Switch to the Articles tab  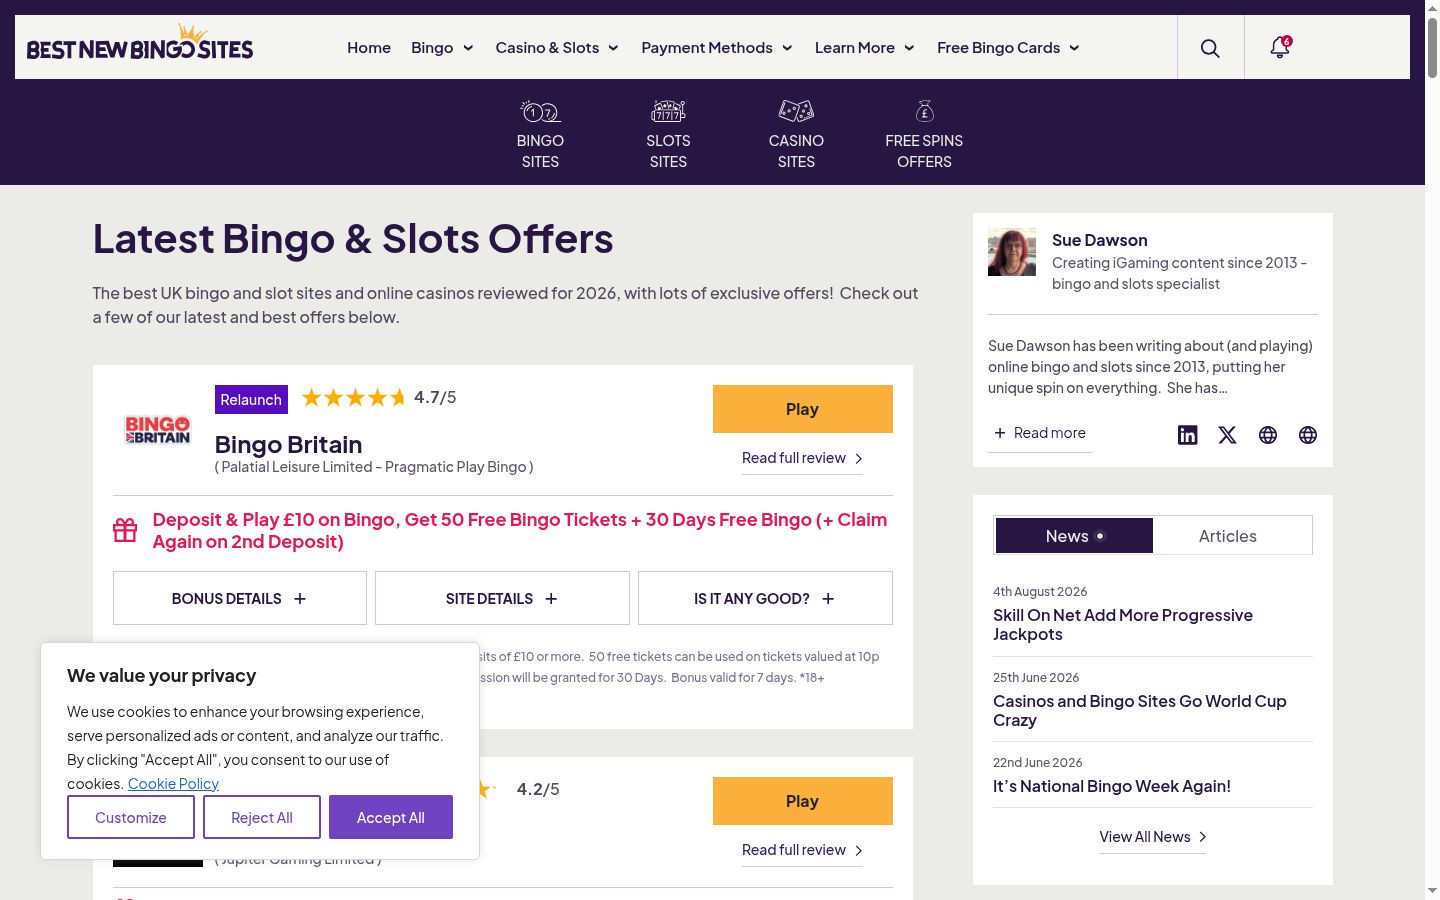(x=1228, y=536)
